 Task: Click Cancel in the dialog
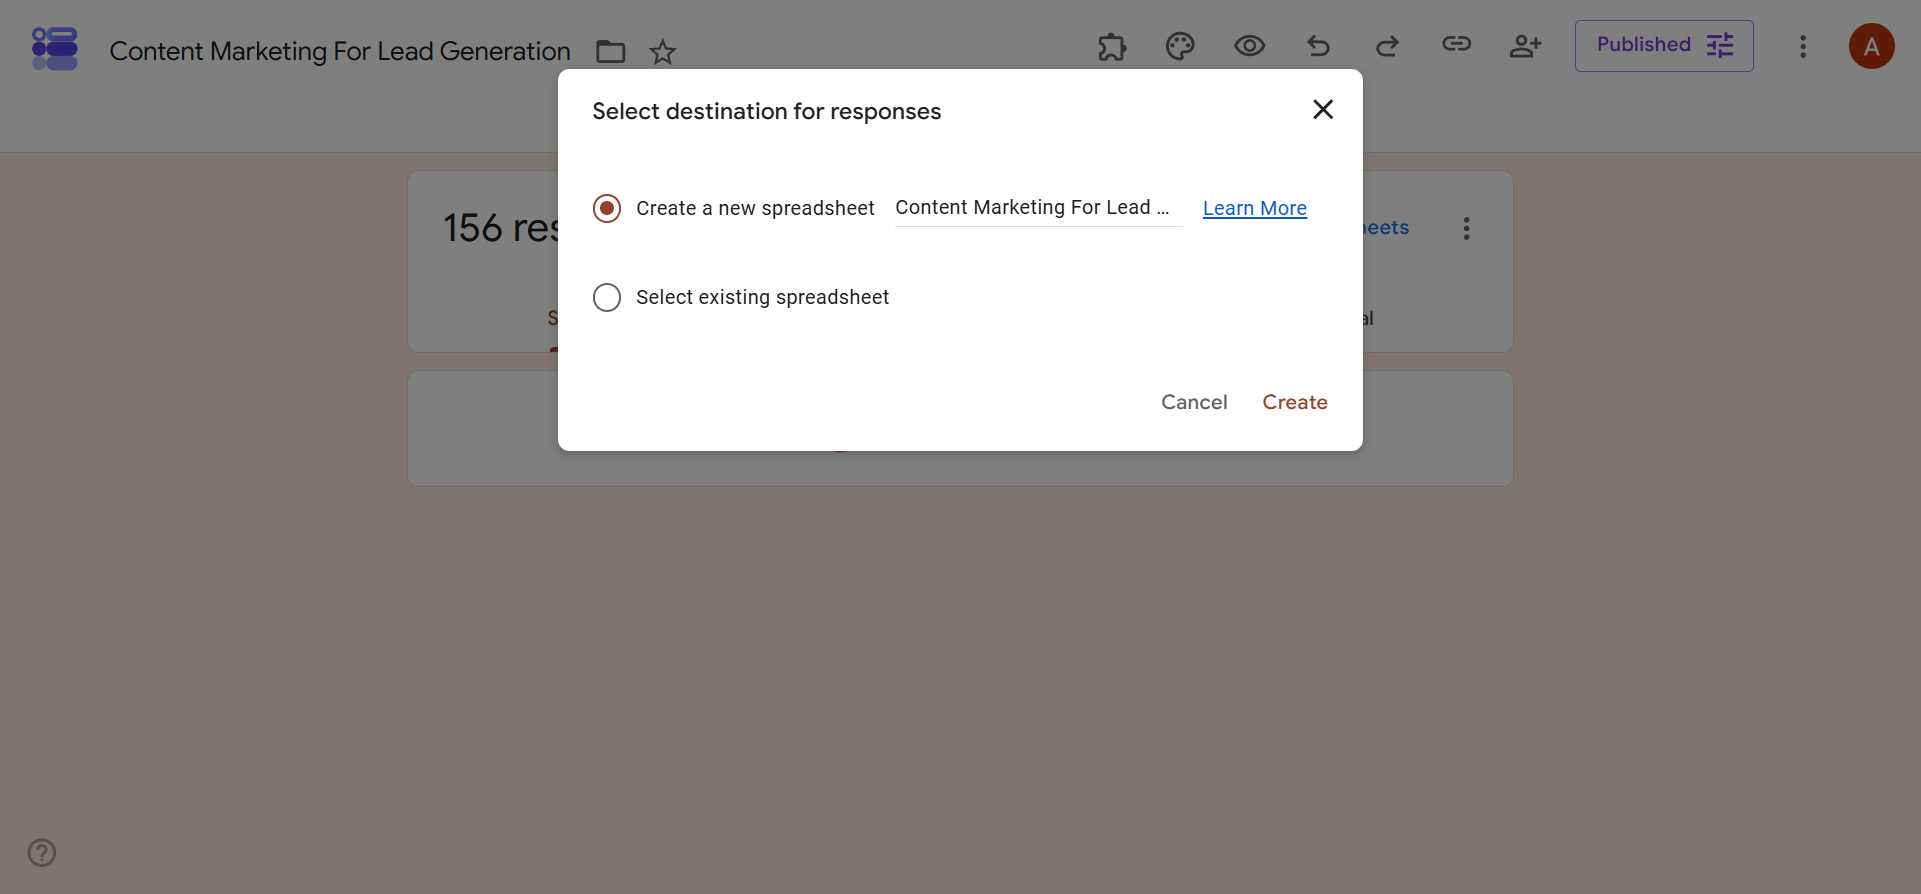coord(1194,402)
